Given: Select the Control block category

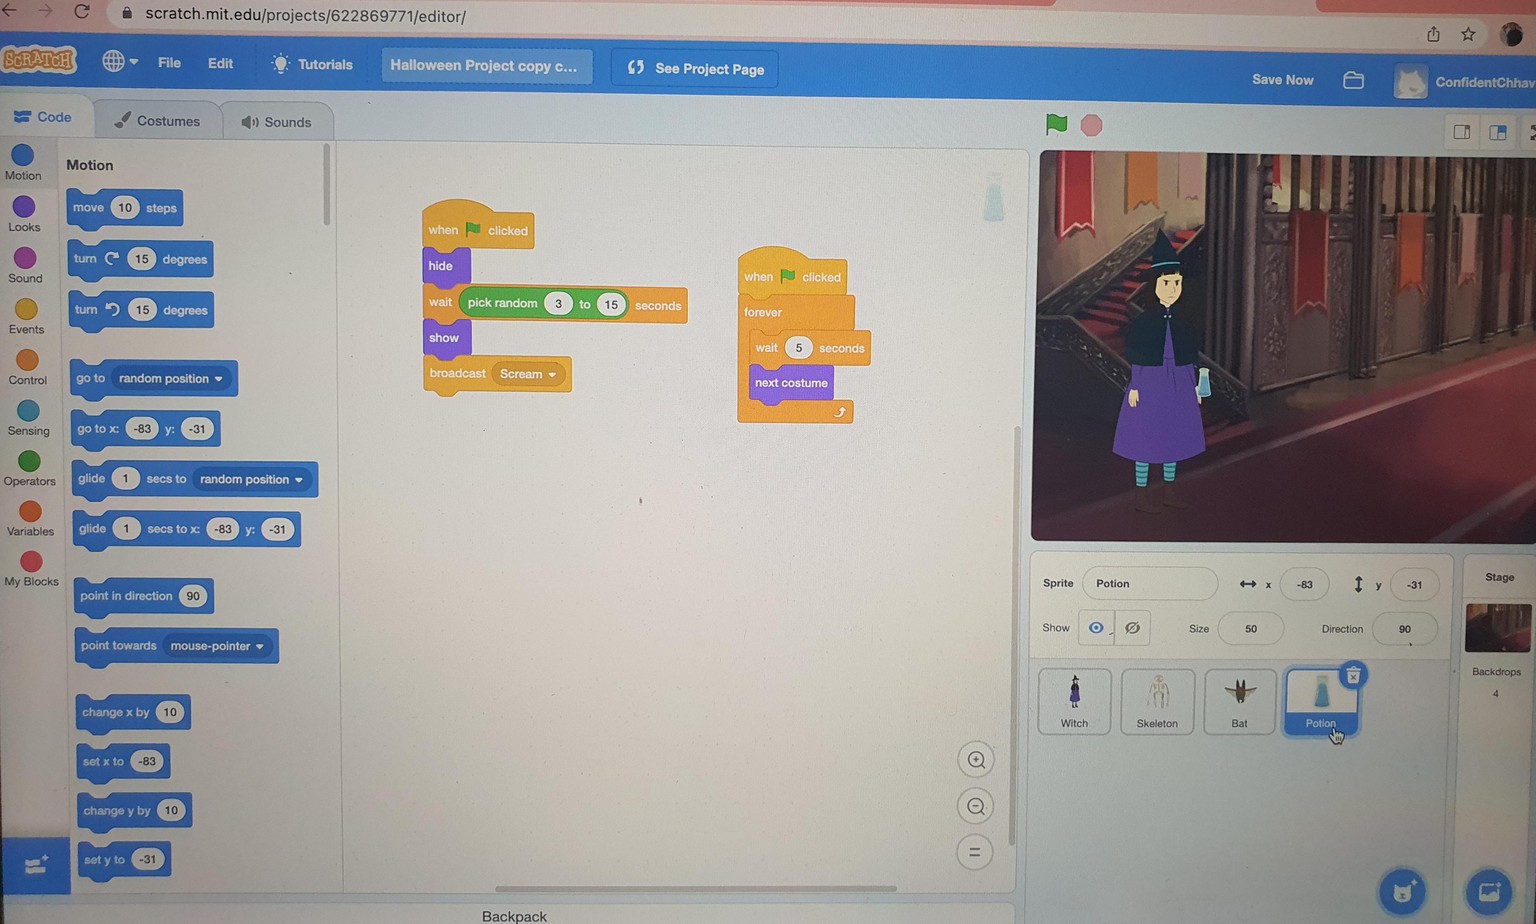Looking at the screenshot, I should [27, 367].
